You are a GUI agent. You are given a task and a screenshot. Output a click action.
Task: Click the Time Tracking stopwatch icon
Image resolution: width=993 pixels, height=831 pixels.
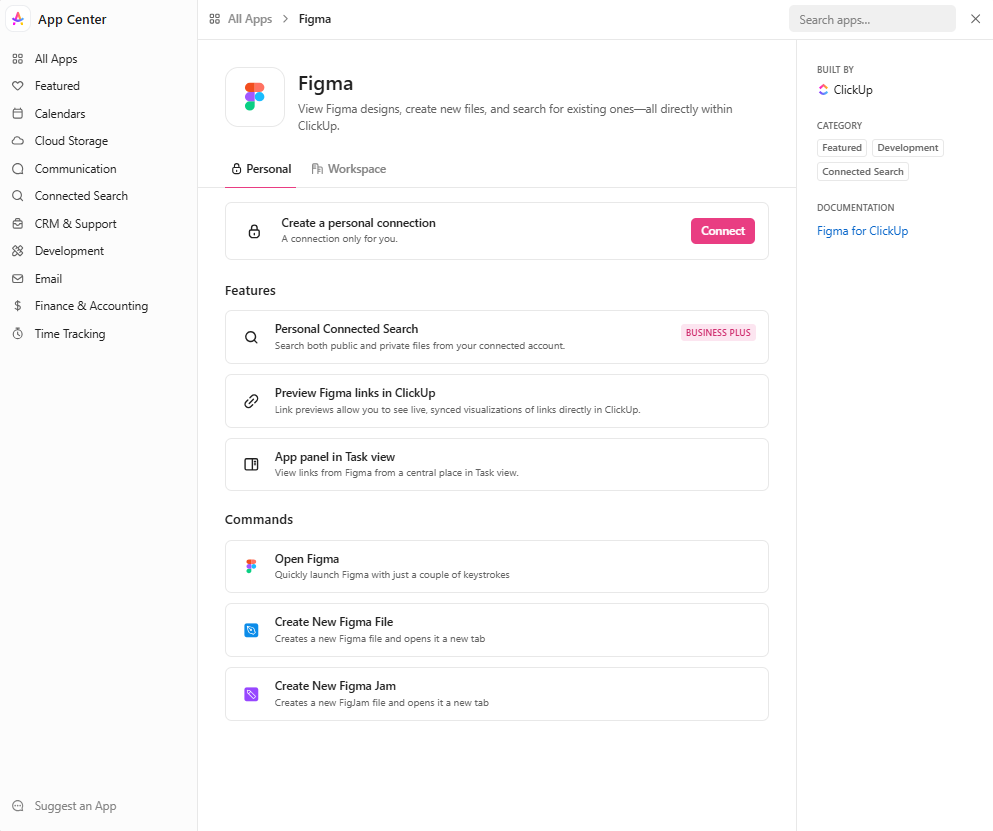click(18, 334)
